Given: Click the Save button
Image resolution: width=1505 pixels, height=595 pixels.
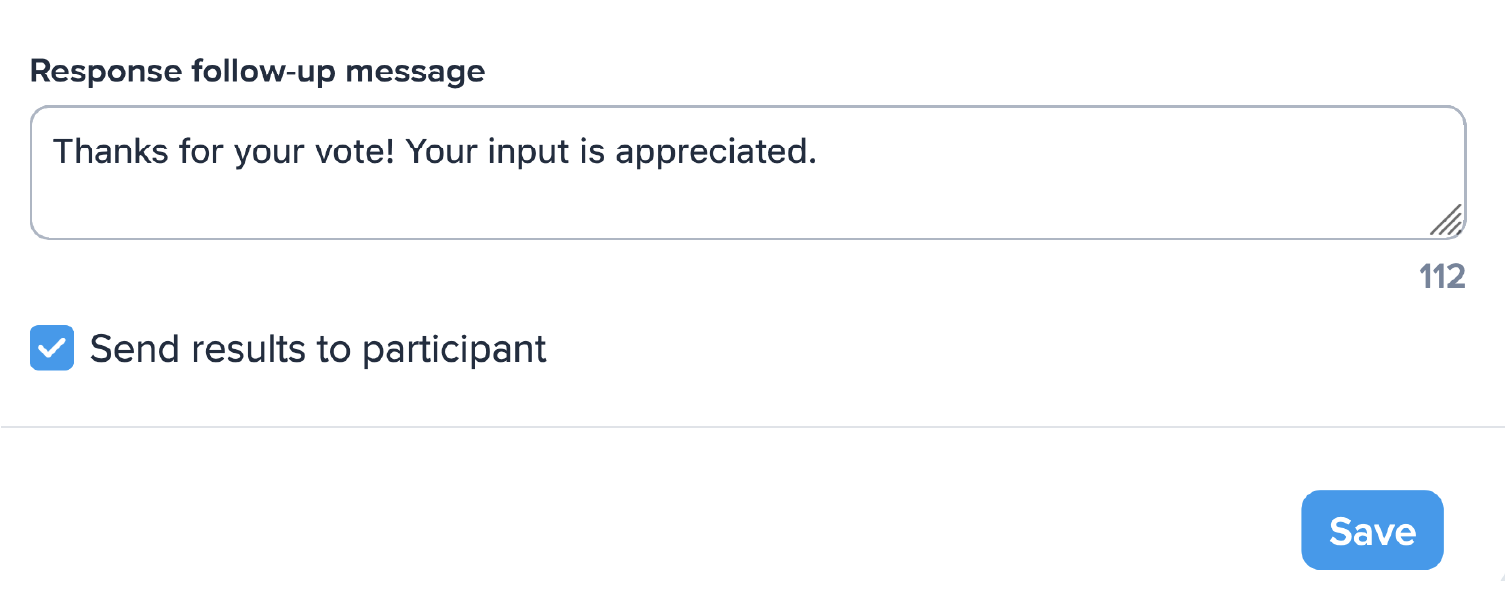Looking at the screenshot, I should click(1372, 531).
